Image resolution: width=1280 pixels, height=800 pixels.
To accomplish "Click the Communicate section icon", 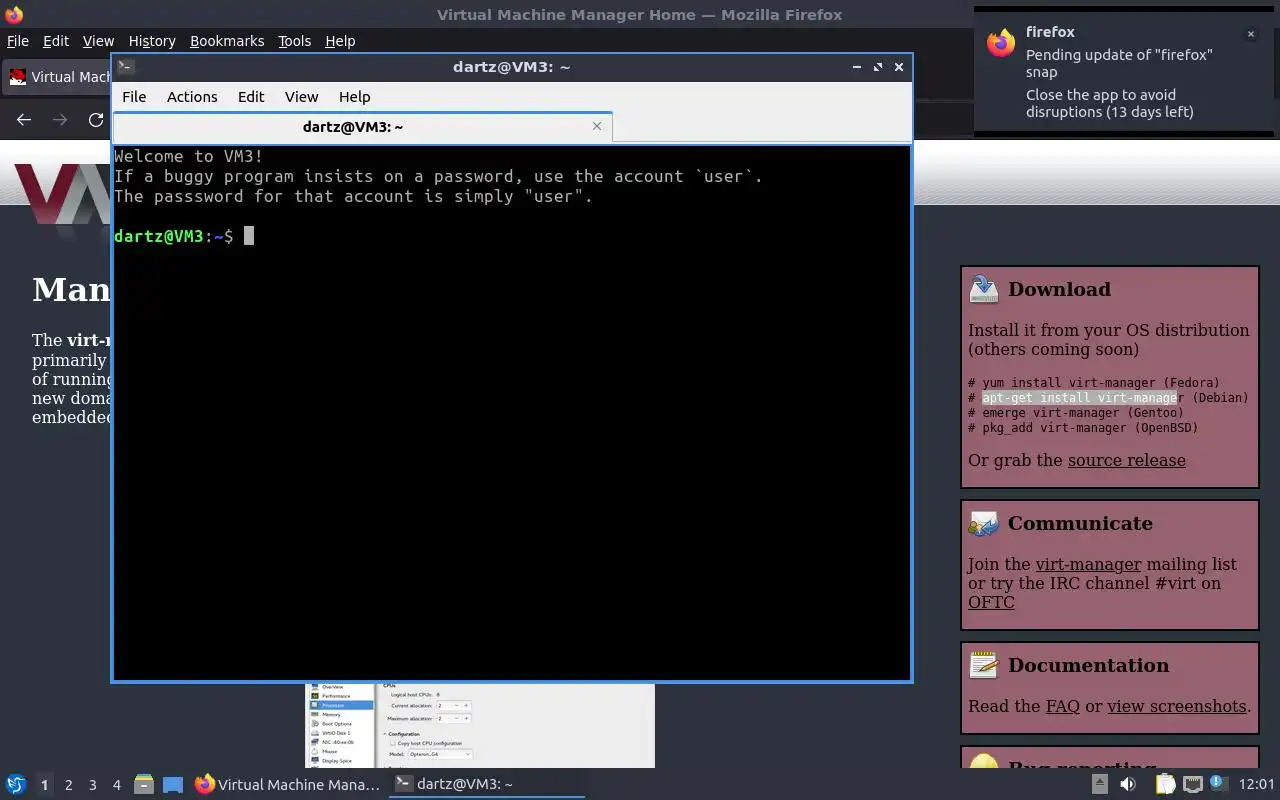I will coord(984,523).
